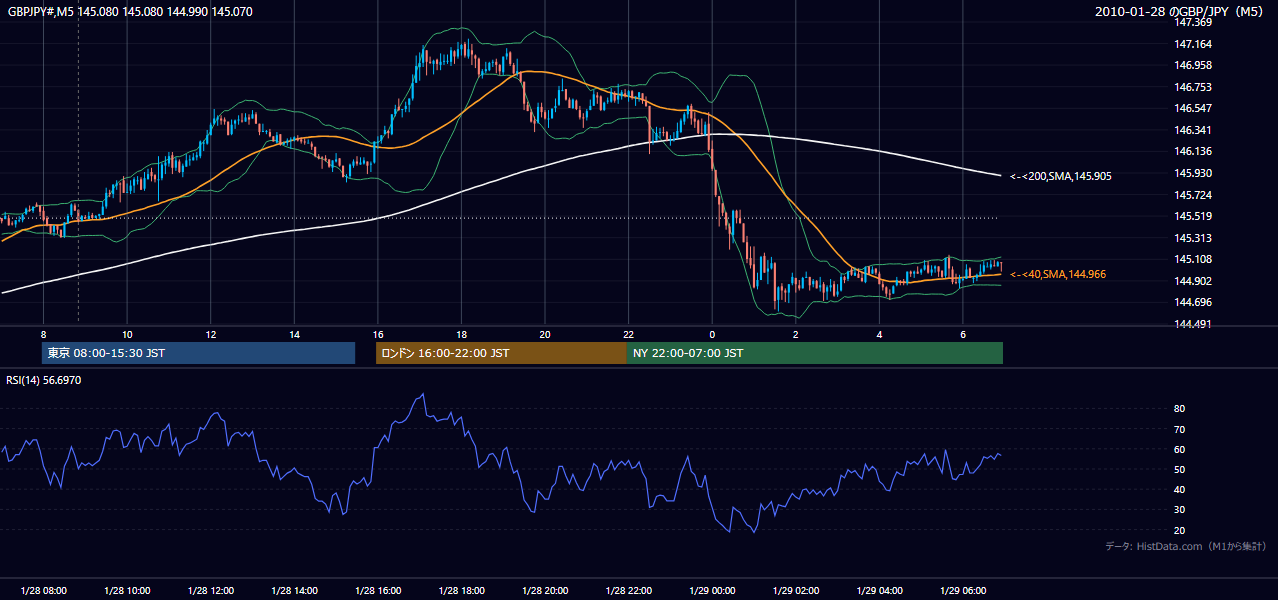Click the 1/28 22:00 timestamp label
The width and height of the screenshot is (1278, 600).
coord(628,590)
